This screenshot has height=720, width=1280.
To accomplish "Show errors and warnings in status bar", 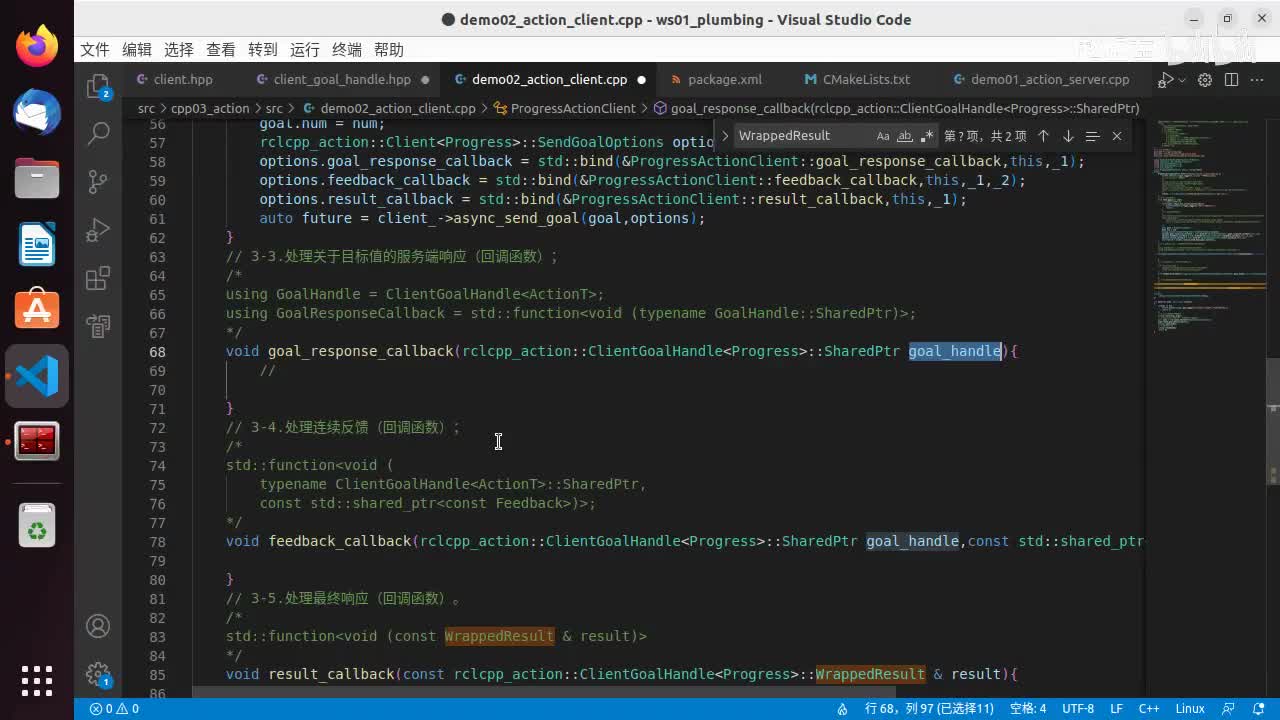I will click(x=114, y=709).
